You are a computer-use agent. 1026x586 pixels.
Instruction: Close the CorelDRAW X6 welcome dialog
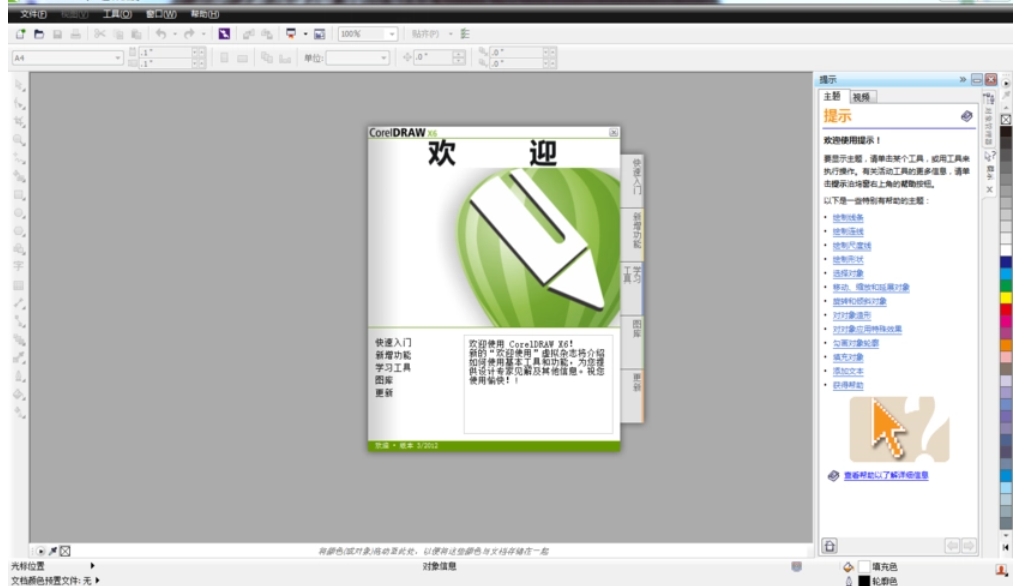(x=614, y=133)
